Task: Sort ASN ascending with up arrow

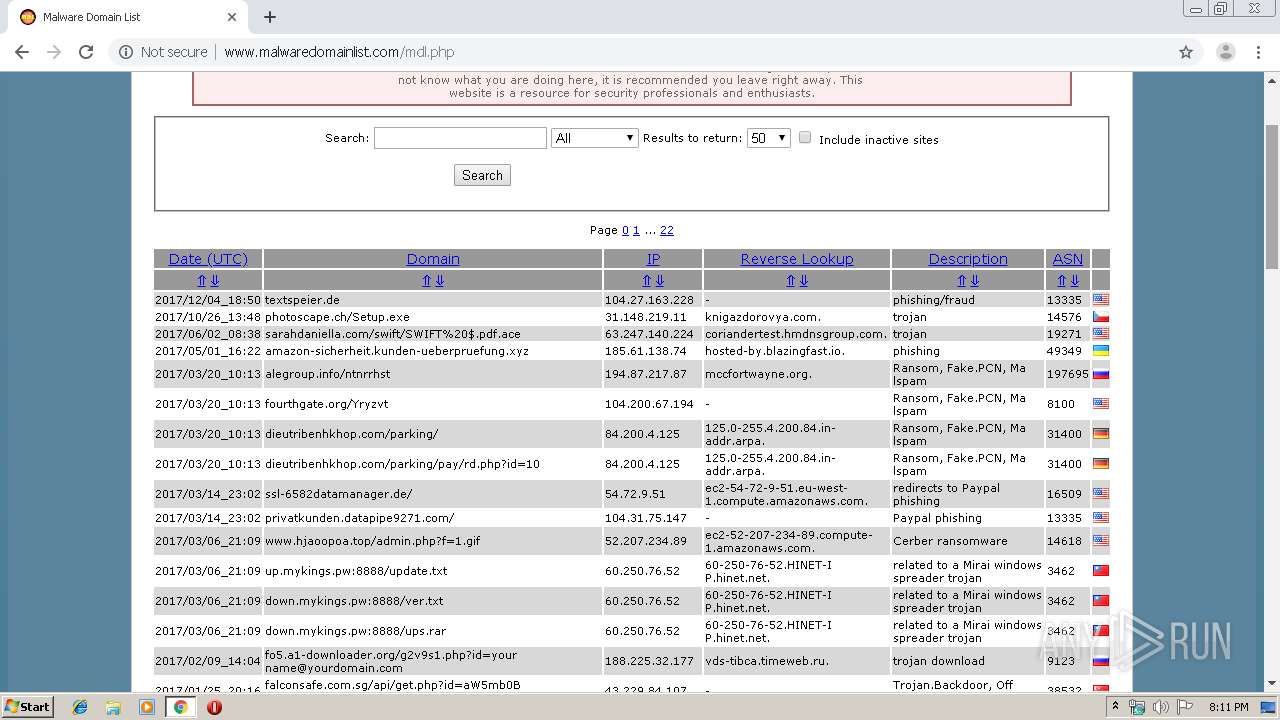Action: [x=1062, y=281]
